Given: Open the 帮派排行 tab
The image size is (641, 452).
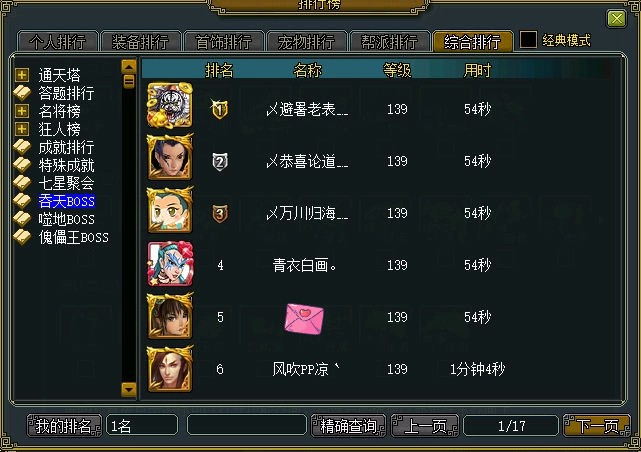Looking at the screenshot, I should coord(389,41).
